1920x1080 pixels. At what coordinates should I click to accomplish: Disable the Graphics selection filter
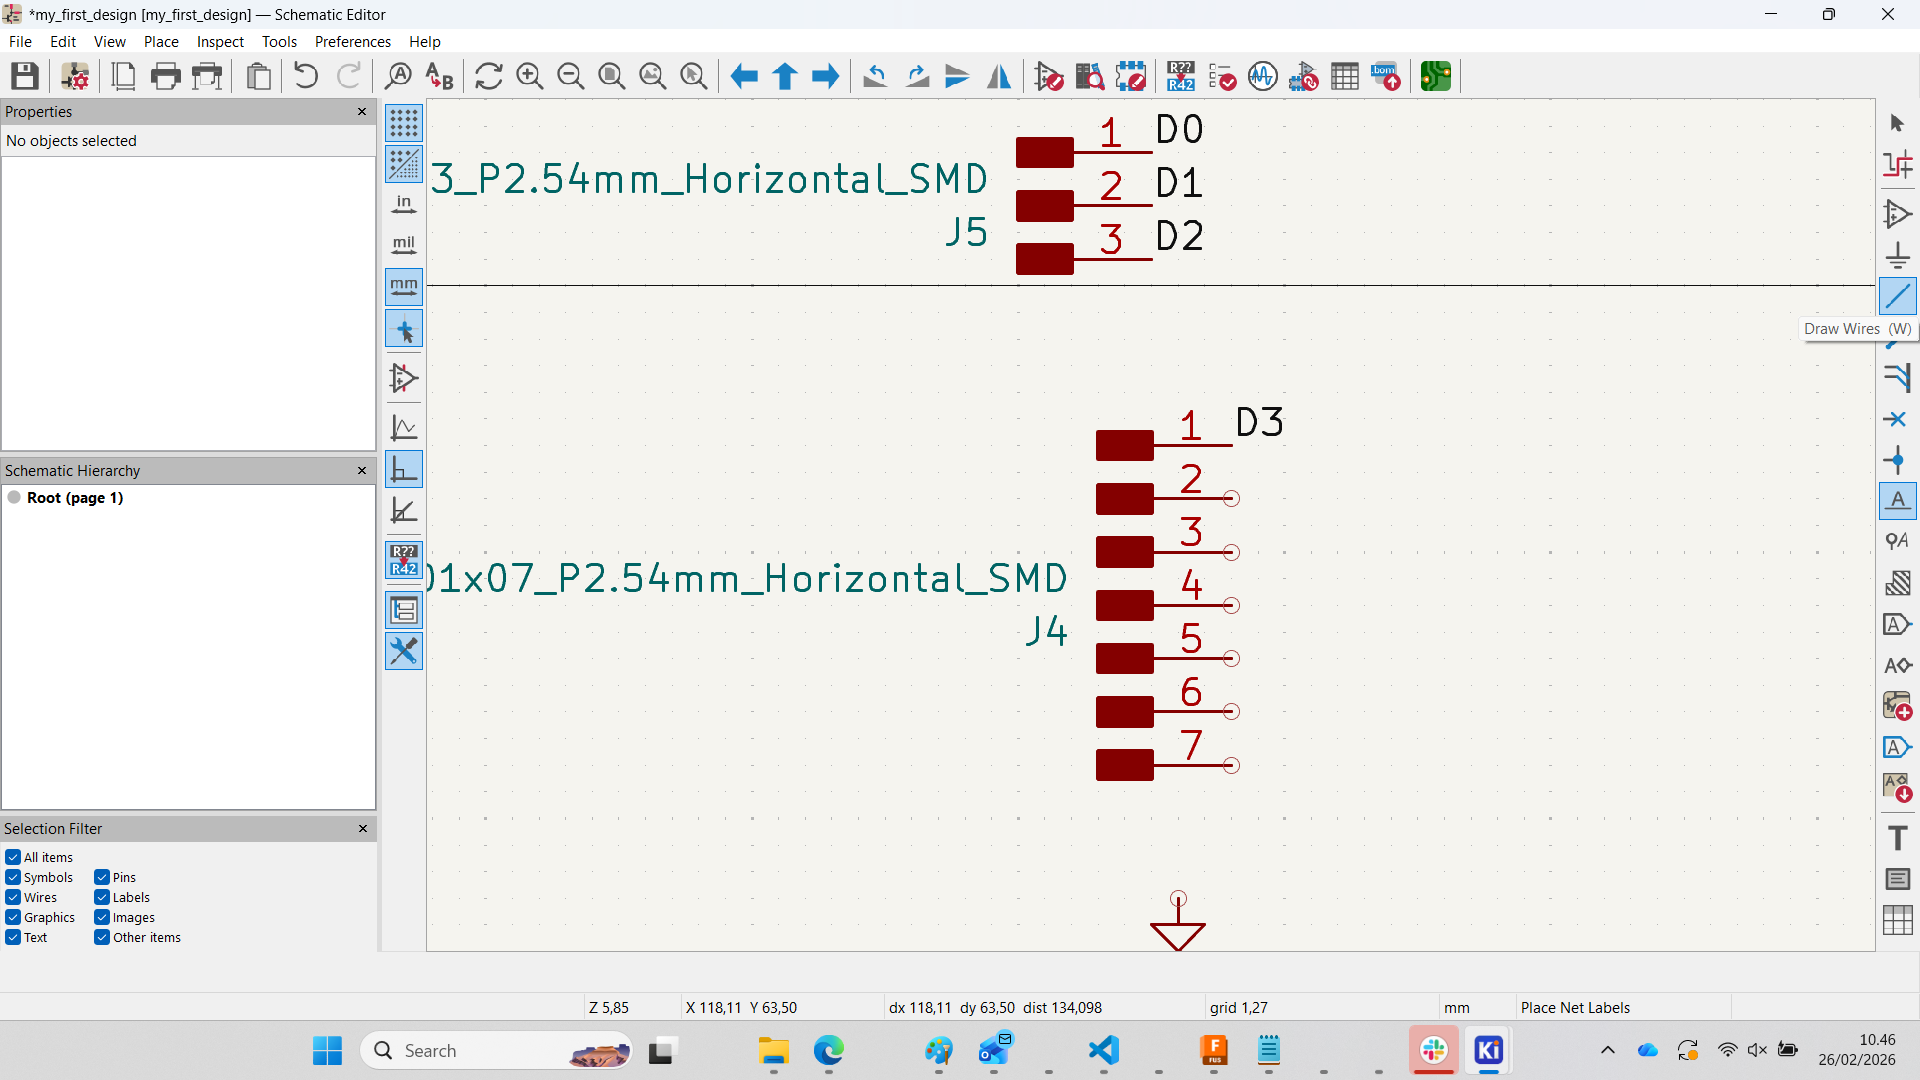(13, 917)
